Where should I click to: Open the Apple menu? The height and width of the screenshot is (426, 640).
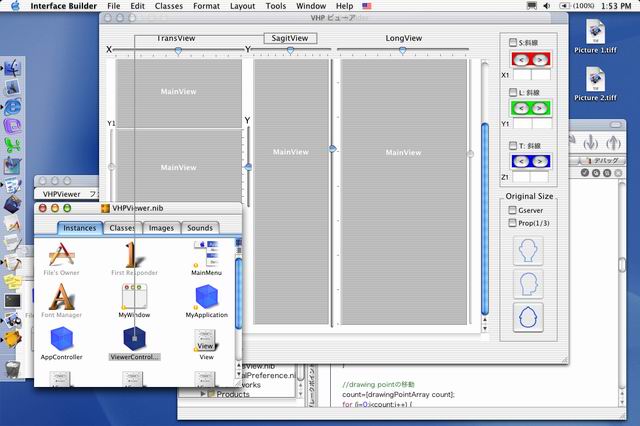(x=15, y=6)
